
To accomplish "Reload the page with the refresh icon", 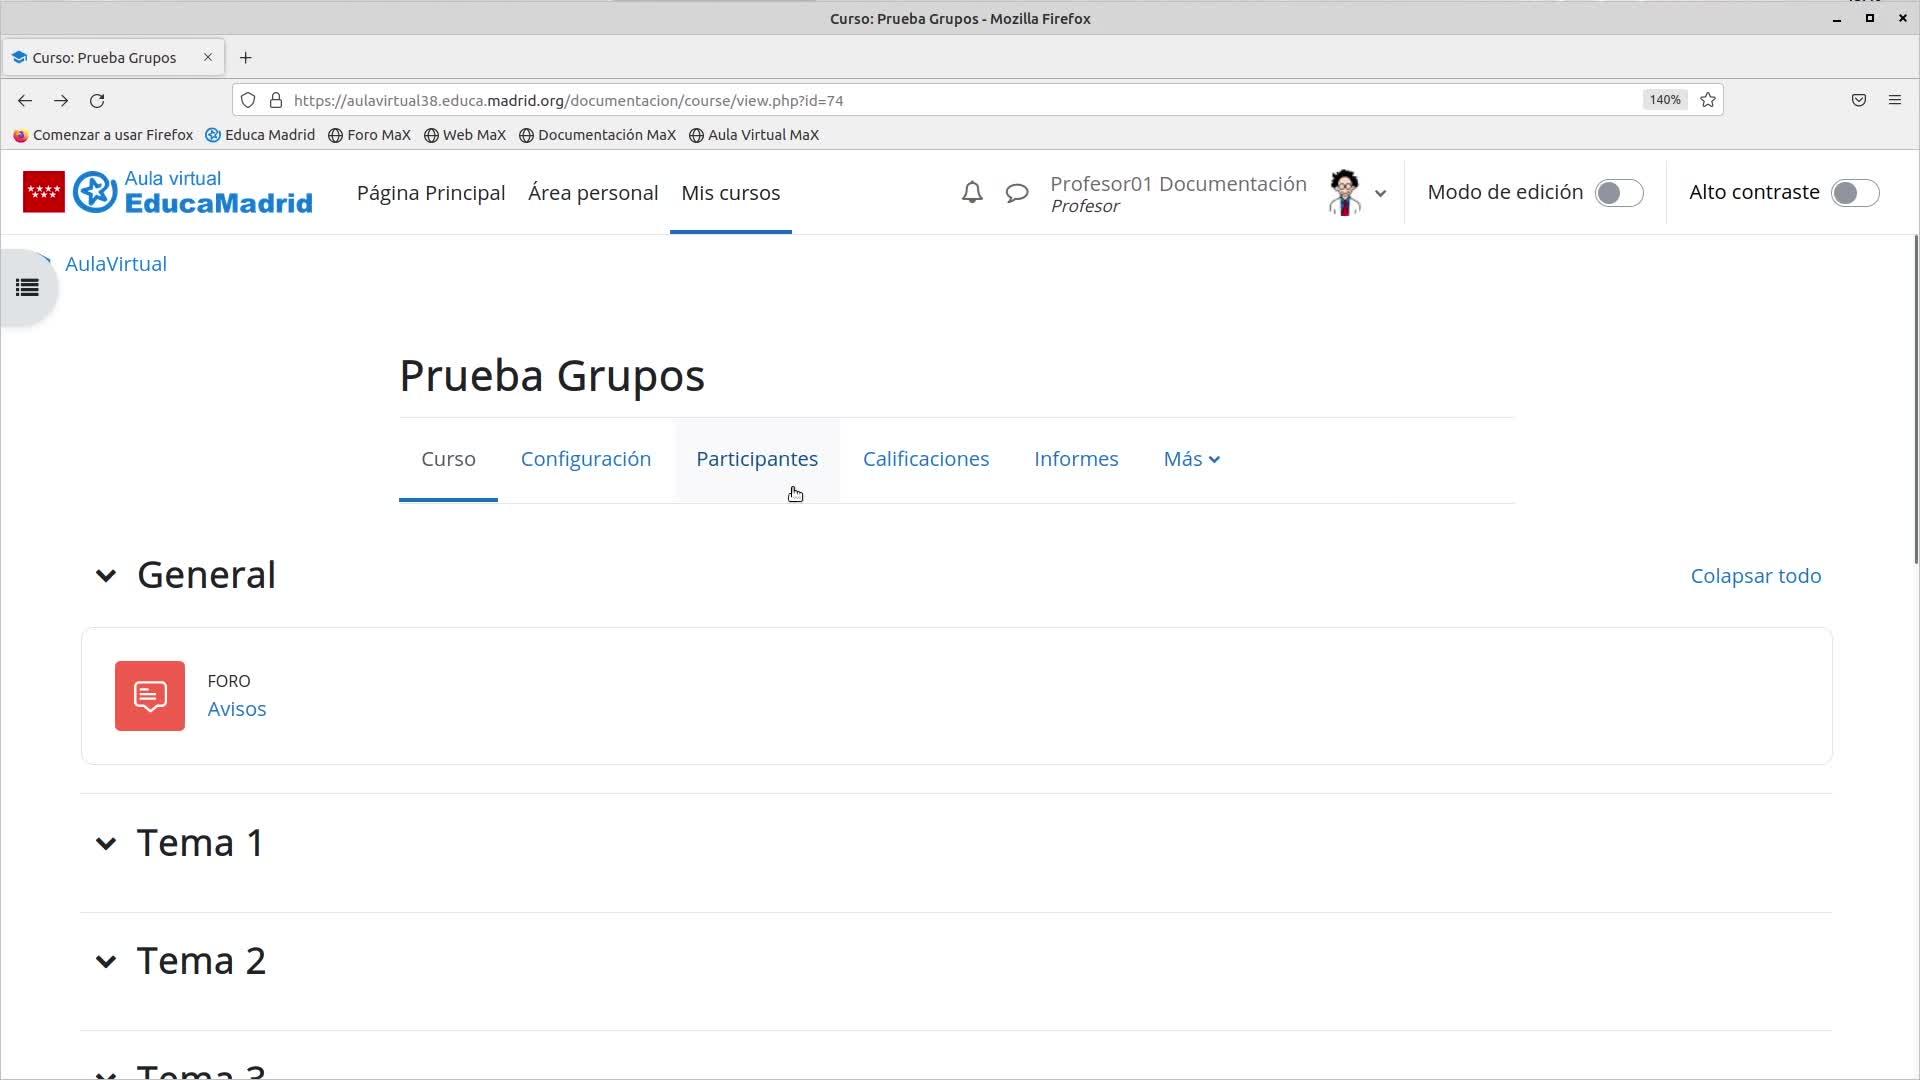I will click(97, 100).
